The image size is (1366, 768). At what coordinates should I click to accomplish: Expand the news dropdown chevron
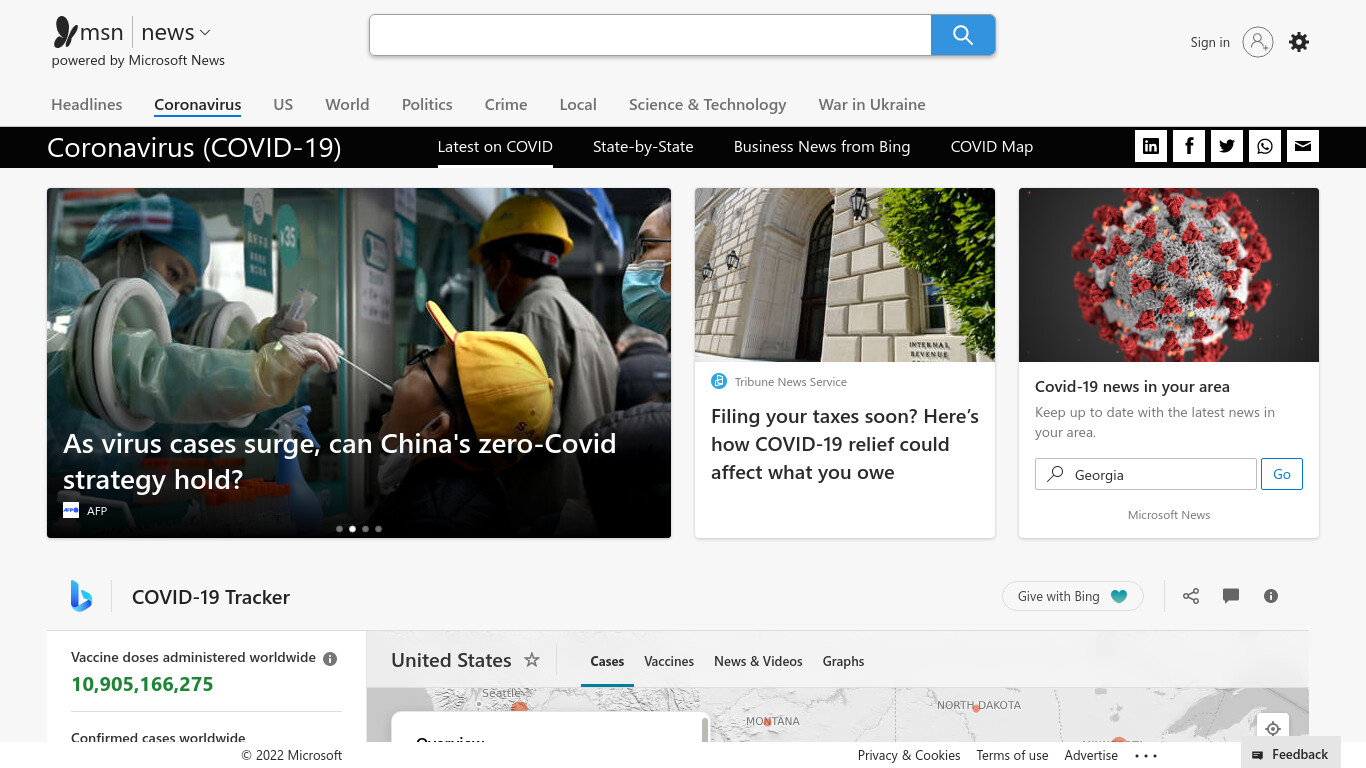point(205,33)
